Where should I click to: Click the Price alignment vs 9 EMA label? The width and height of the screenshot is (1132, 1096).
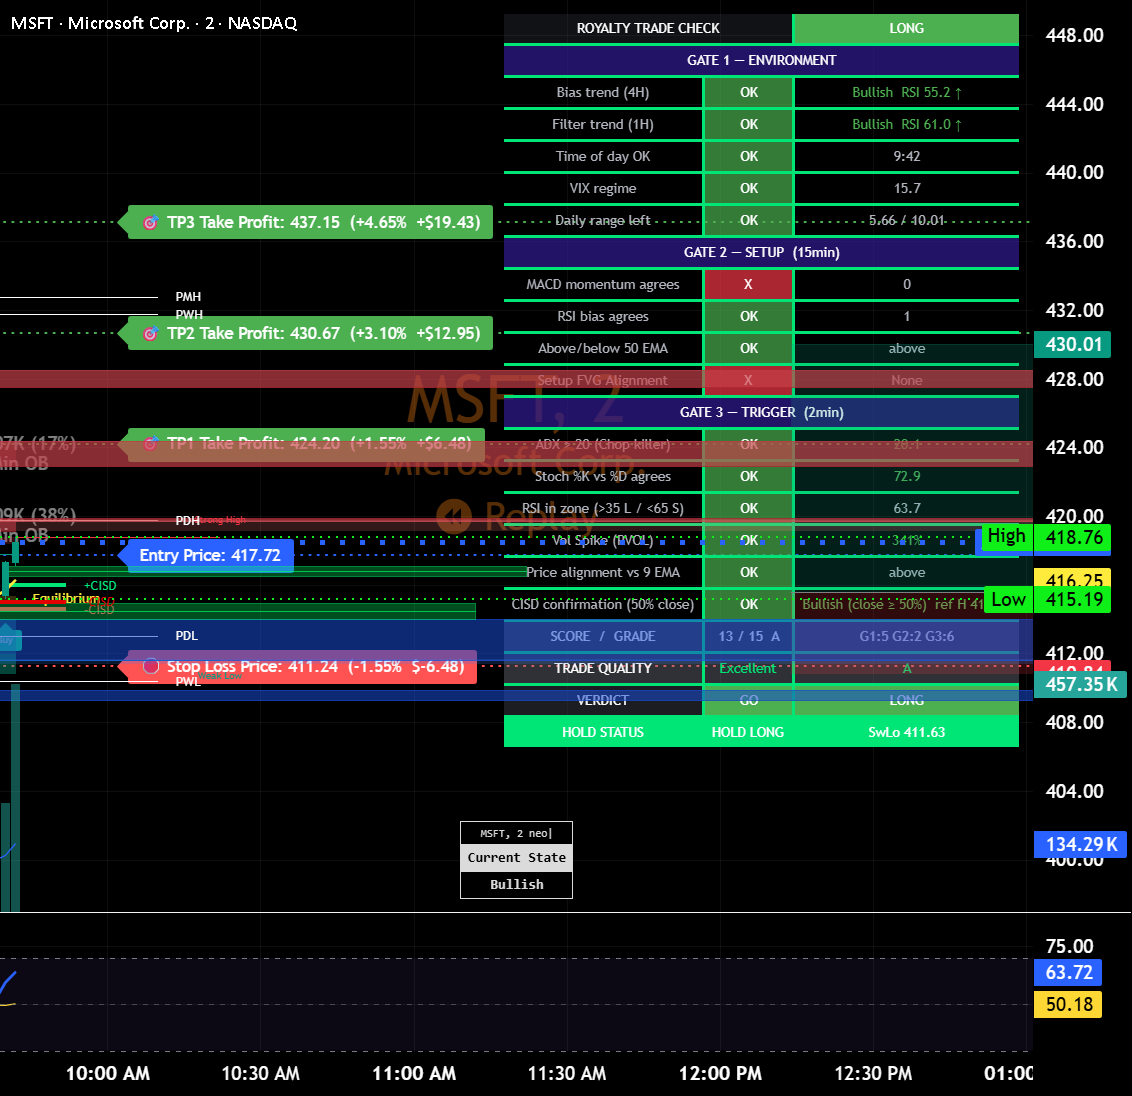pyautogui.click(x=603, y=573)
